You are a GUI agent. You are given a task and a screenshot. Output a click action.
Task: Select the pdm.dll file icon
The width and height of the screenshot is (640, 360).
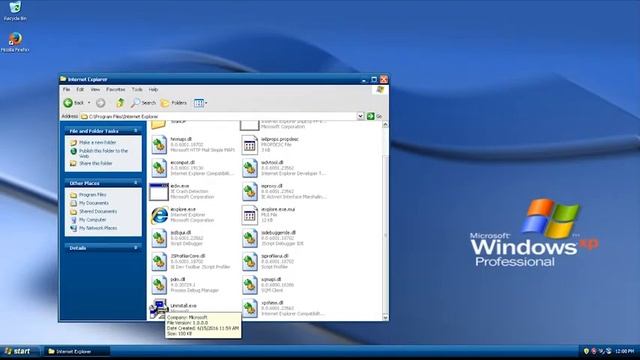point(159,285)
